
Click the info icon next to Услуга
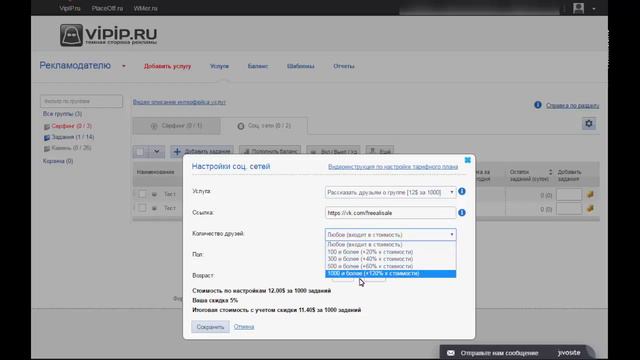coord(462,191)
